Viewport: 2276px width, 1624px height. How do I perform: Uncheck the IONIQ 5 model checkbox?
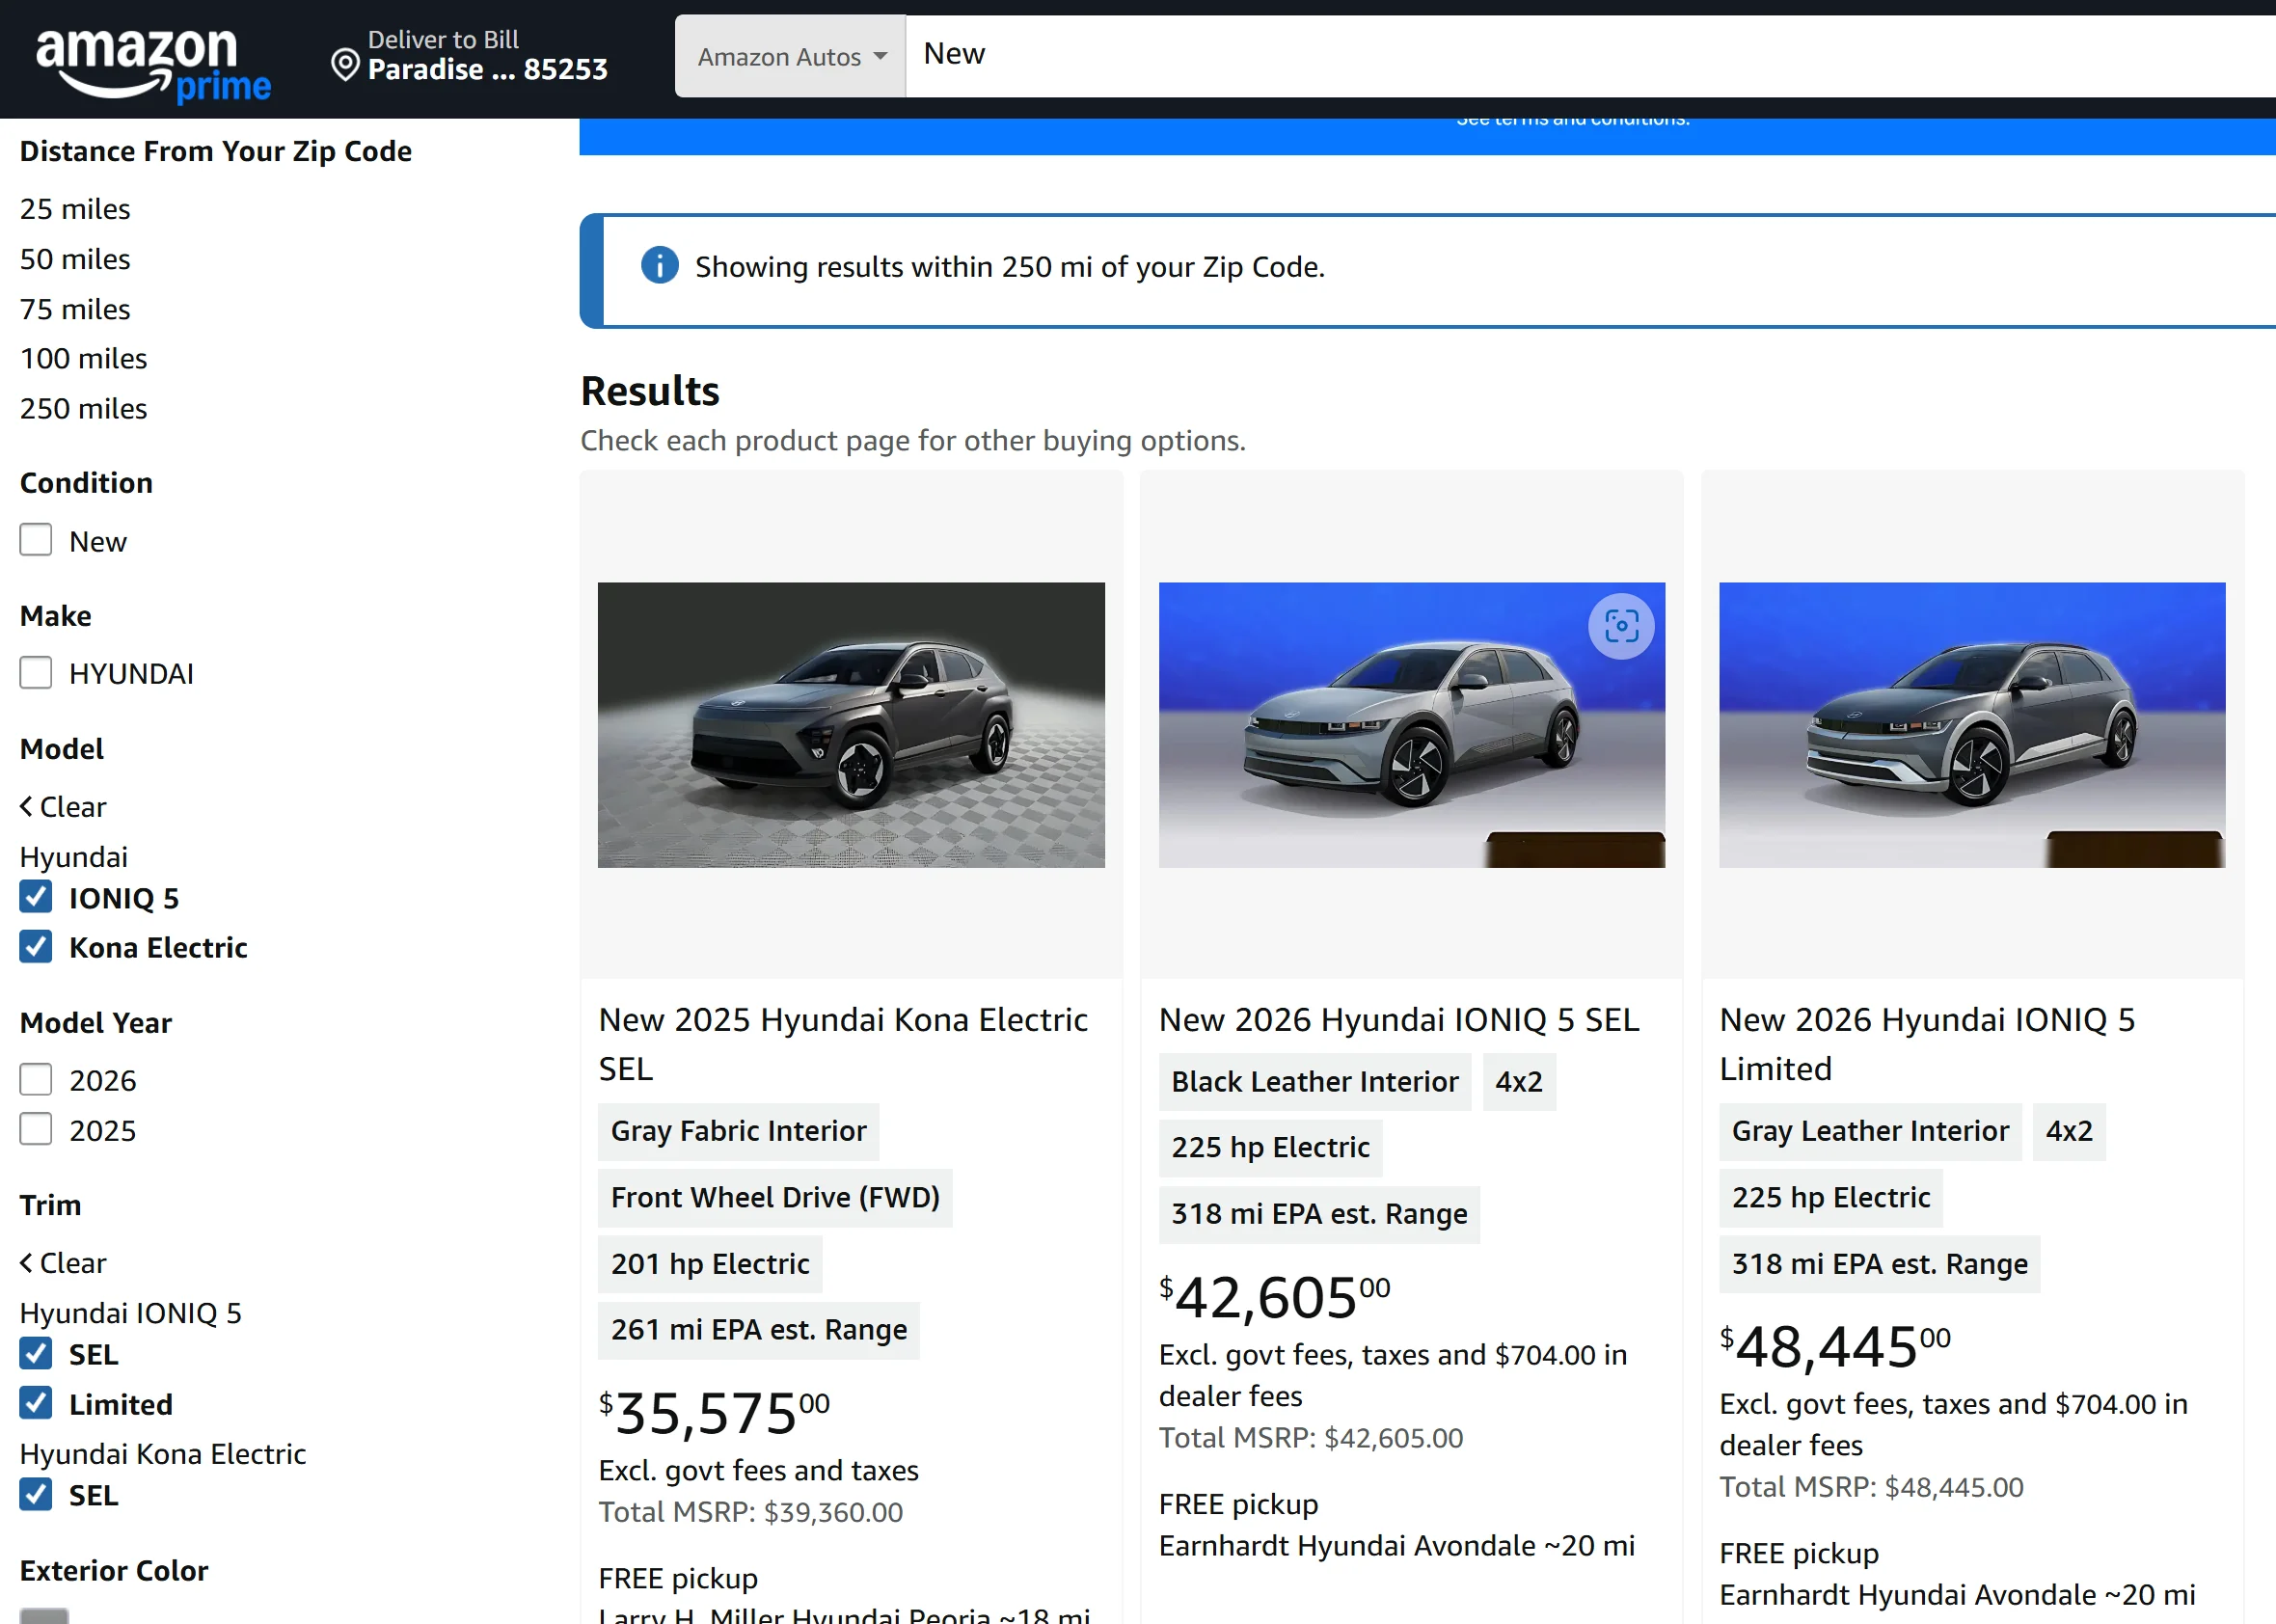click(36, 896)
